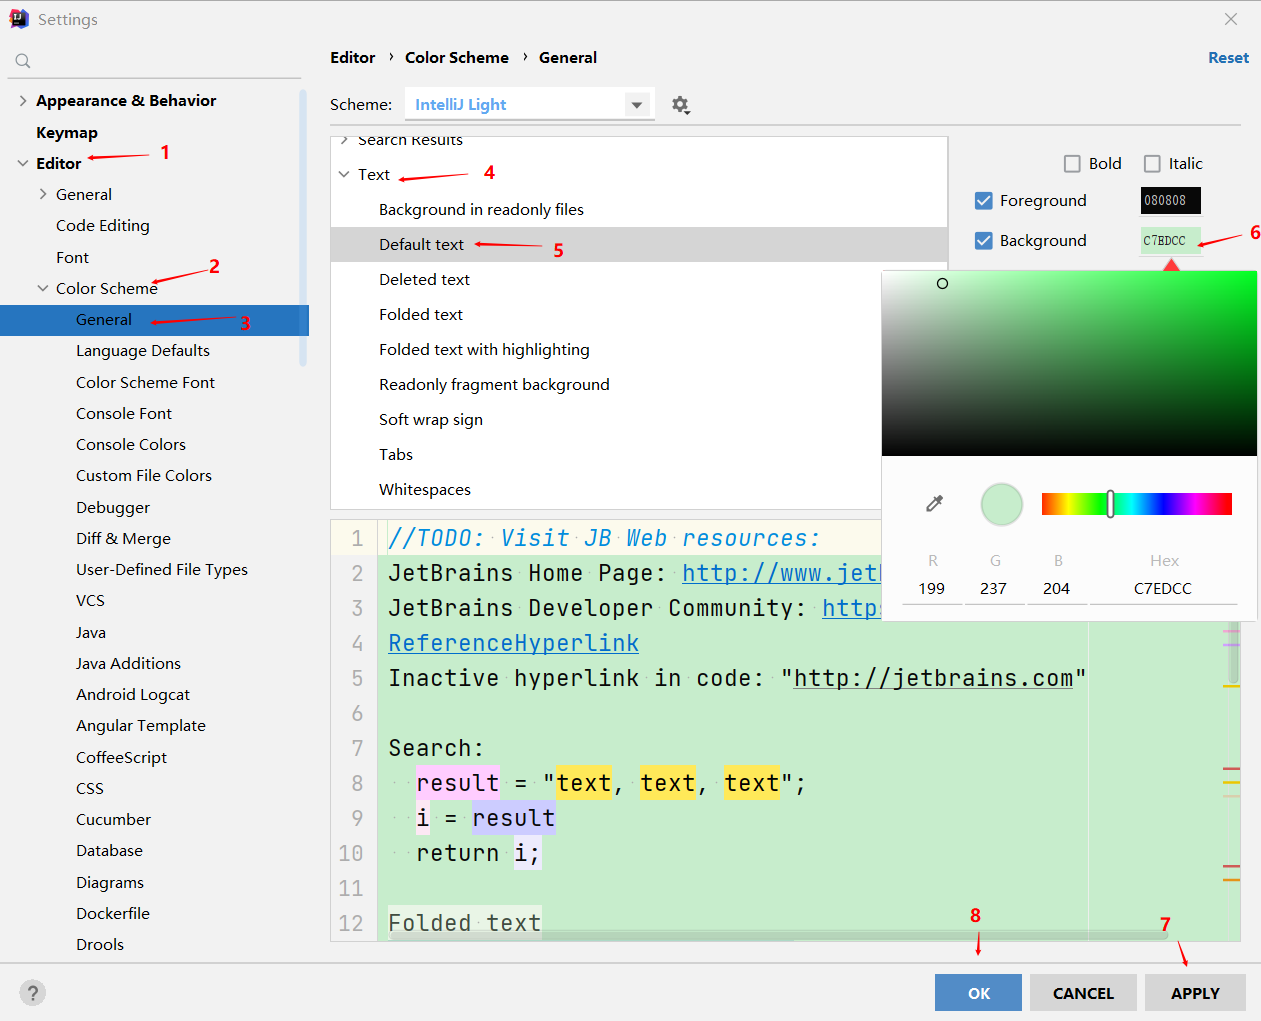Click the APPLY button

coord(1195,993)
